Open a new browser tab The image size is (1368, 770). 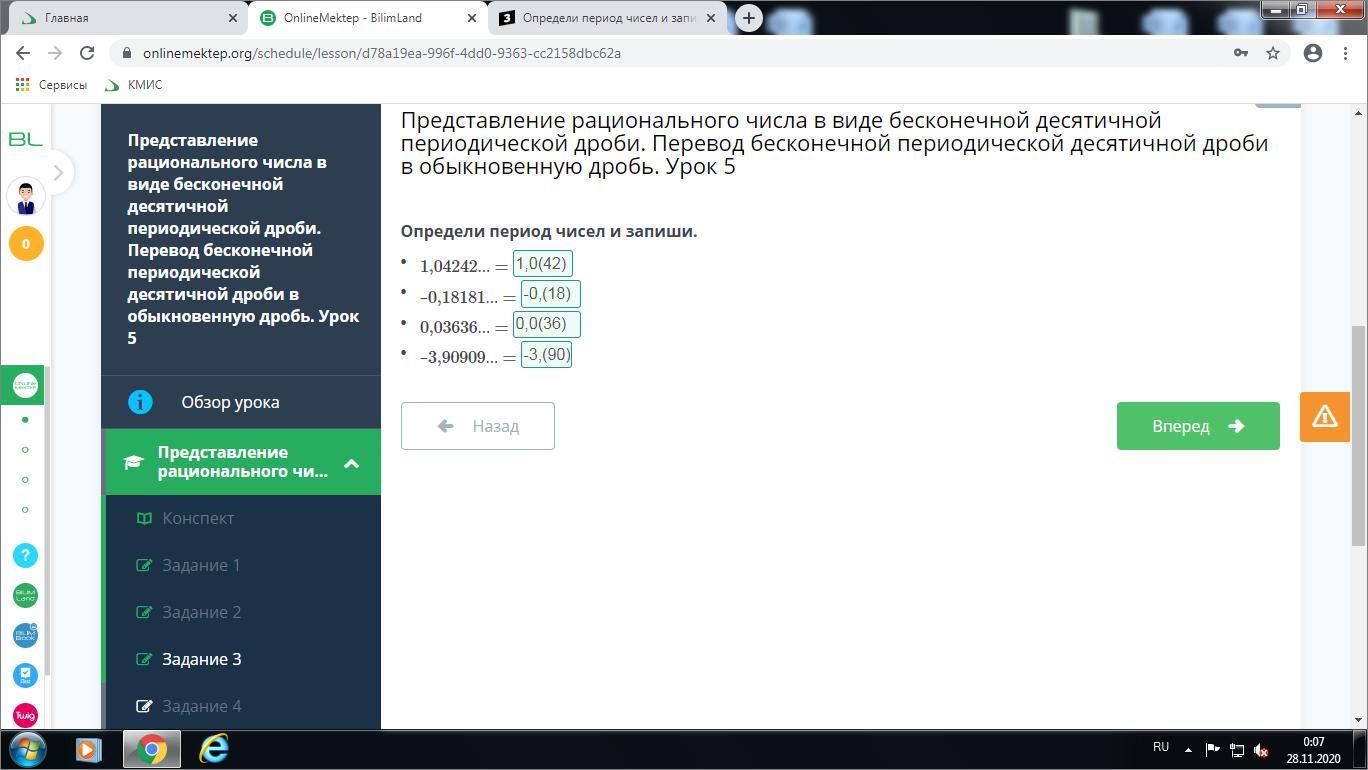pyautogui.click(x=748, y=18)
